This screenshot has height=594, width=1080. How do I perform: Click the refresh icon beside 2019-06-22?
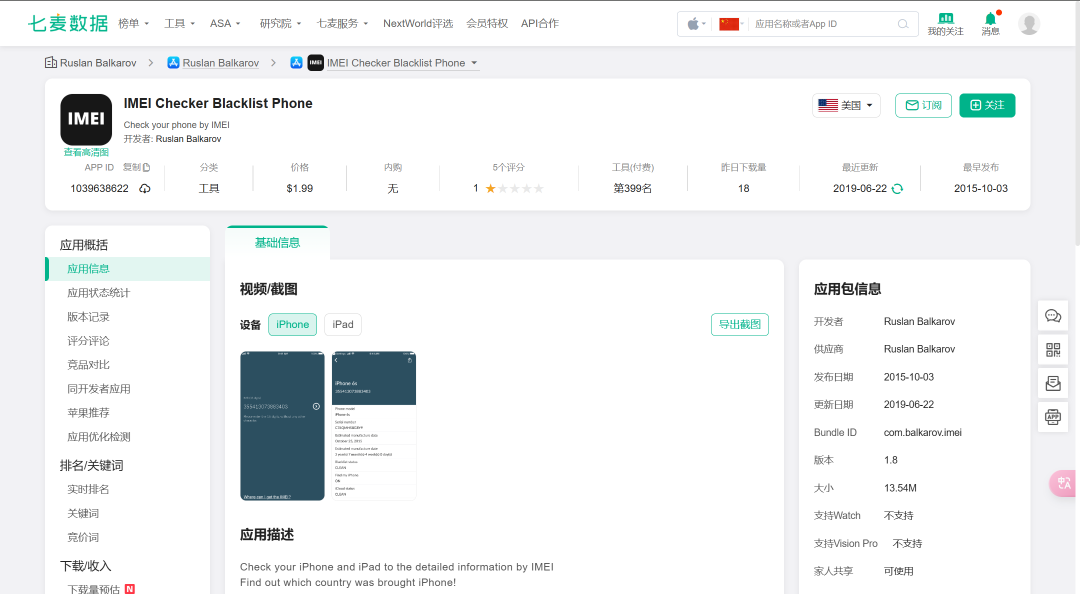click(897, 189)
